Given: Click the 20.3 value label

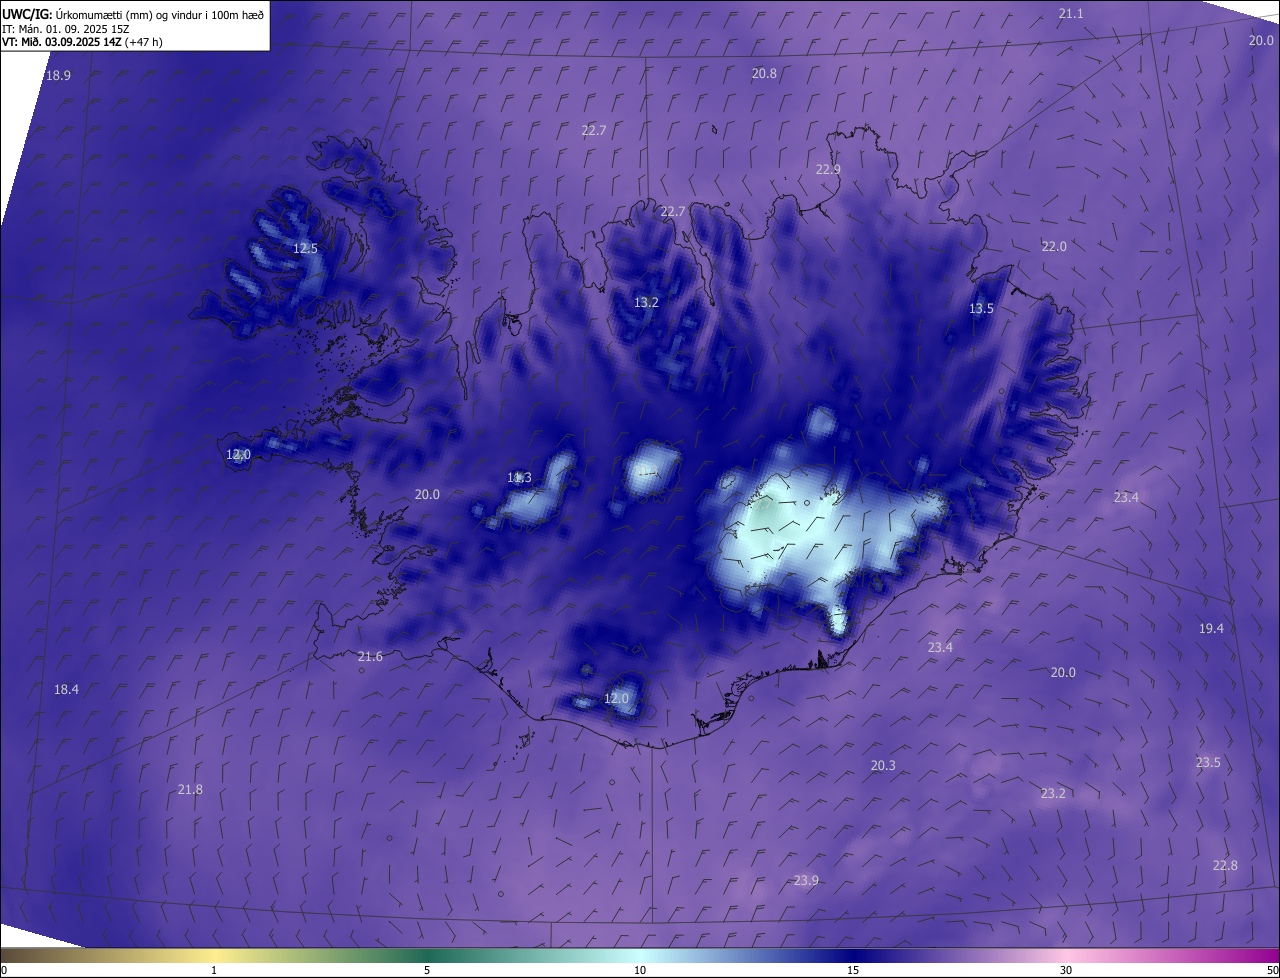Looking at the screenshot, I should 883,766.
